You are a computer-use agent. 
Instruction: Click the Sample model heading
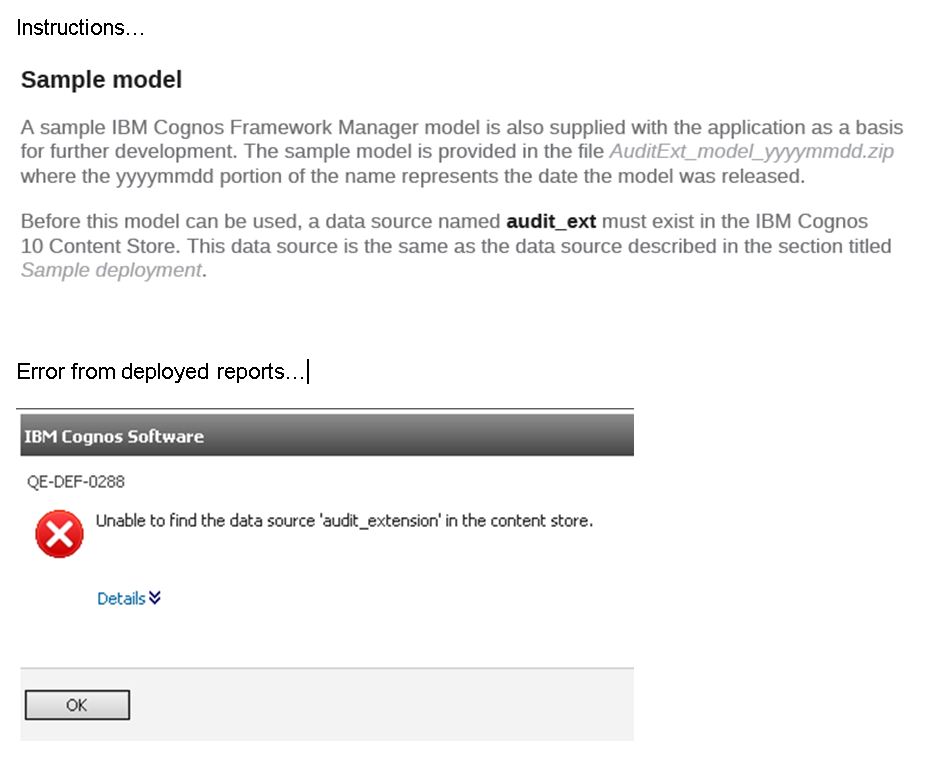coord(101,80)
